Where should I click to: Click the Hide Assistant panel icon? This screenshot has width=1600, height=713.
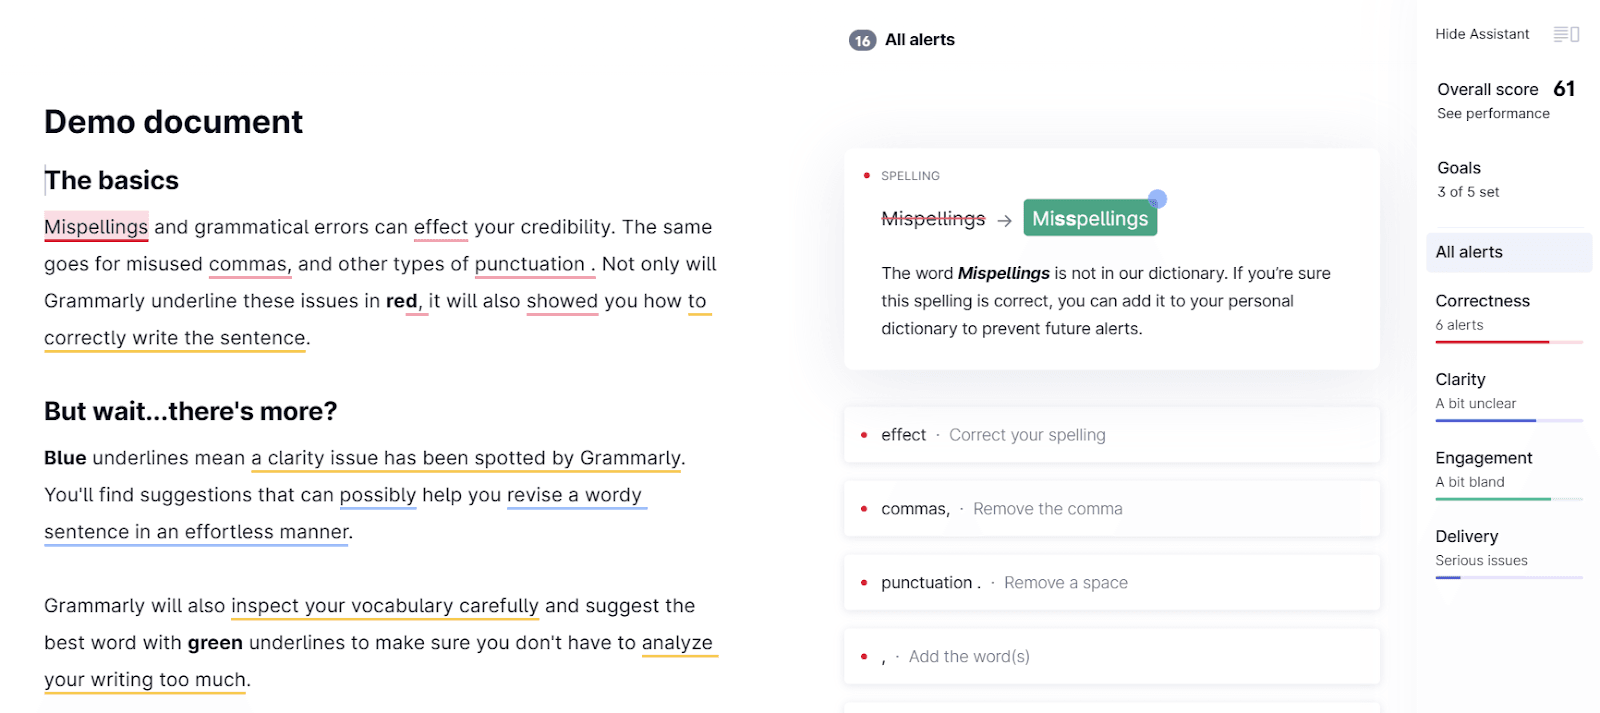[x=1566, y=34]
